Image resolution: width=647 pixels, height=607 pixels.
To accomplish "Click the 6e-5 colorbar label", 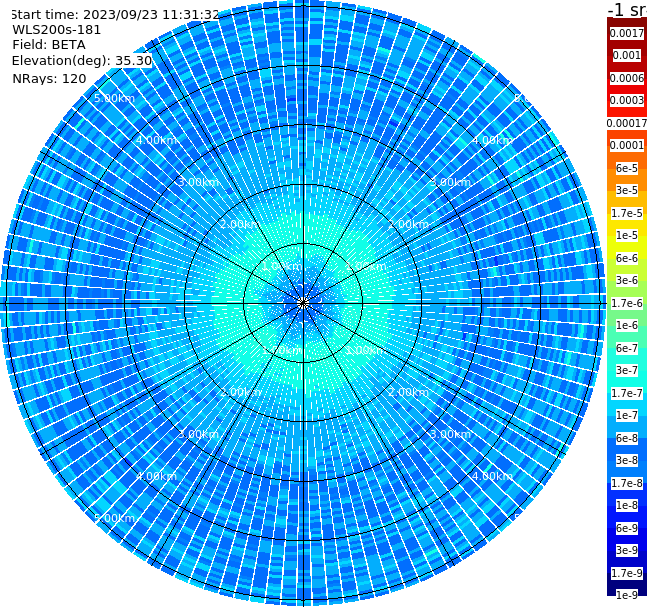I will pos(627,168).
